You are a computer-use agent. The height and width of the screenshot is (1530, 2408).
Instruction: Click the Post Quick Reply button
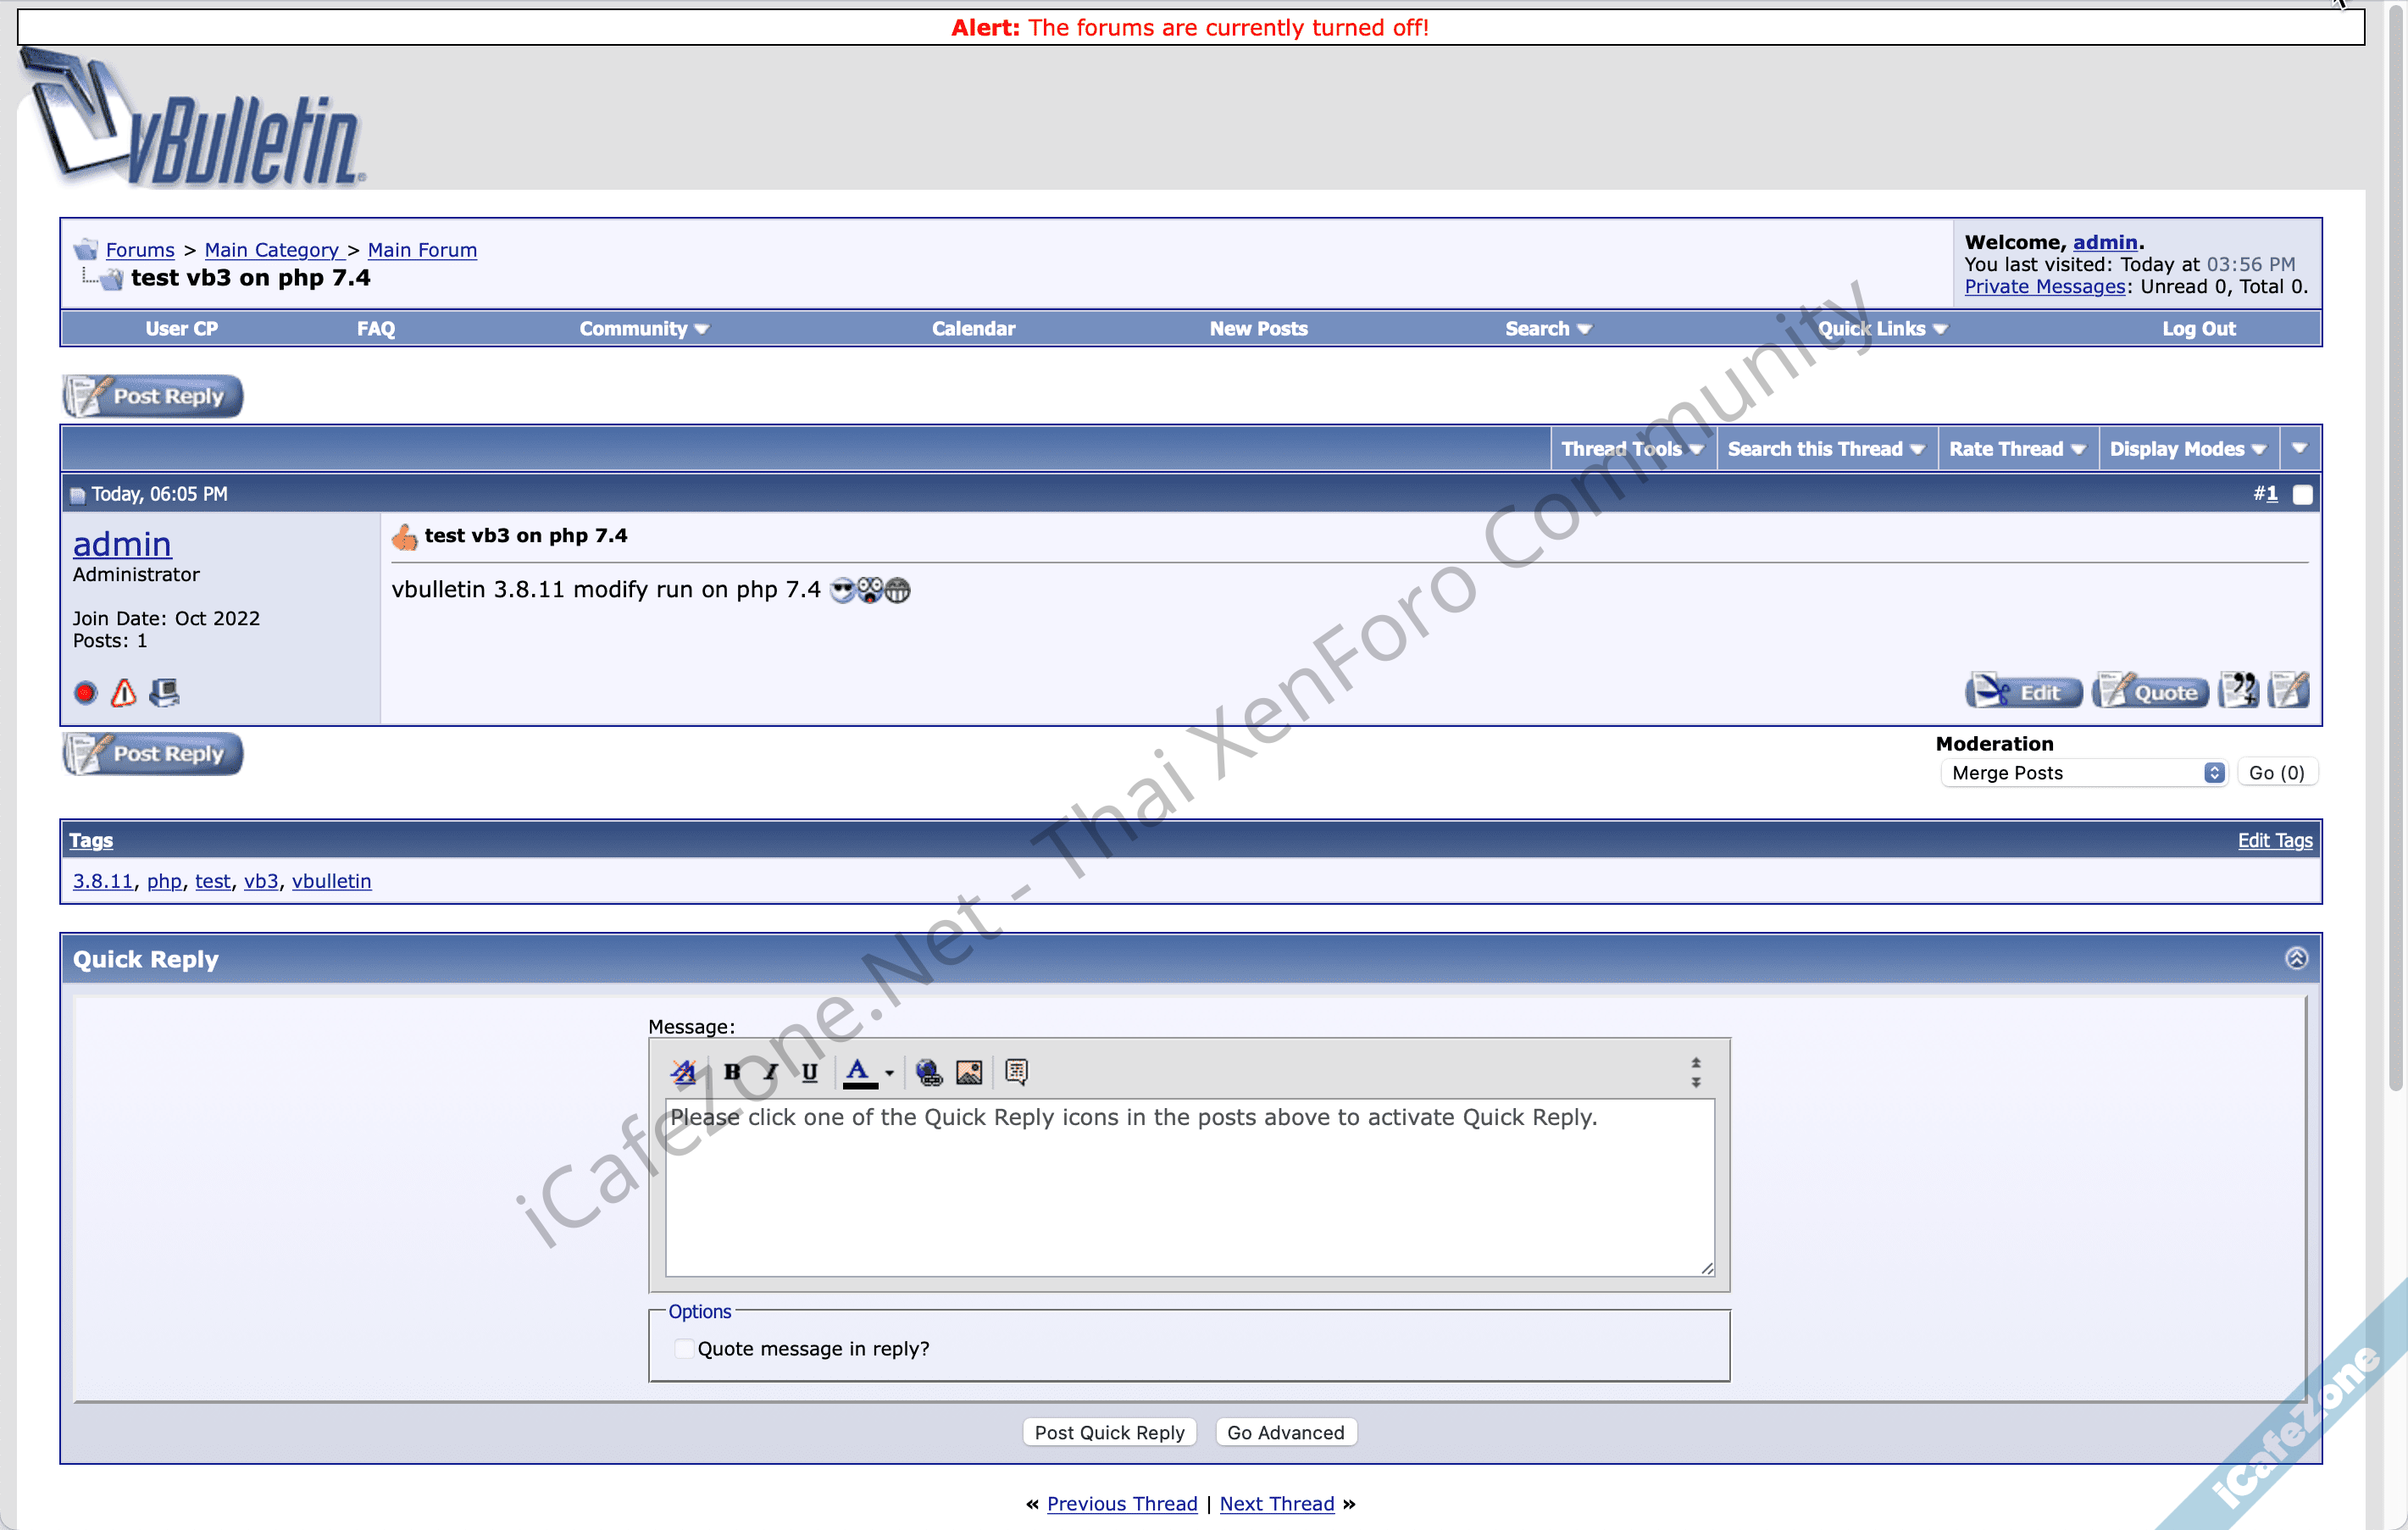click(x=1109, y=1432)
